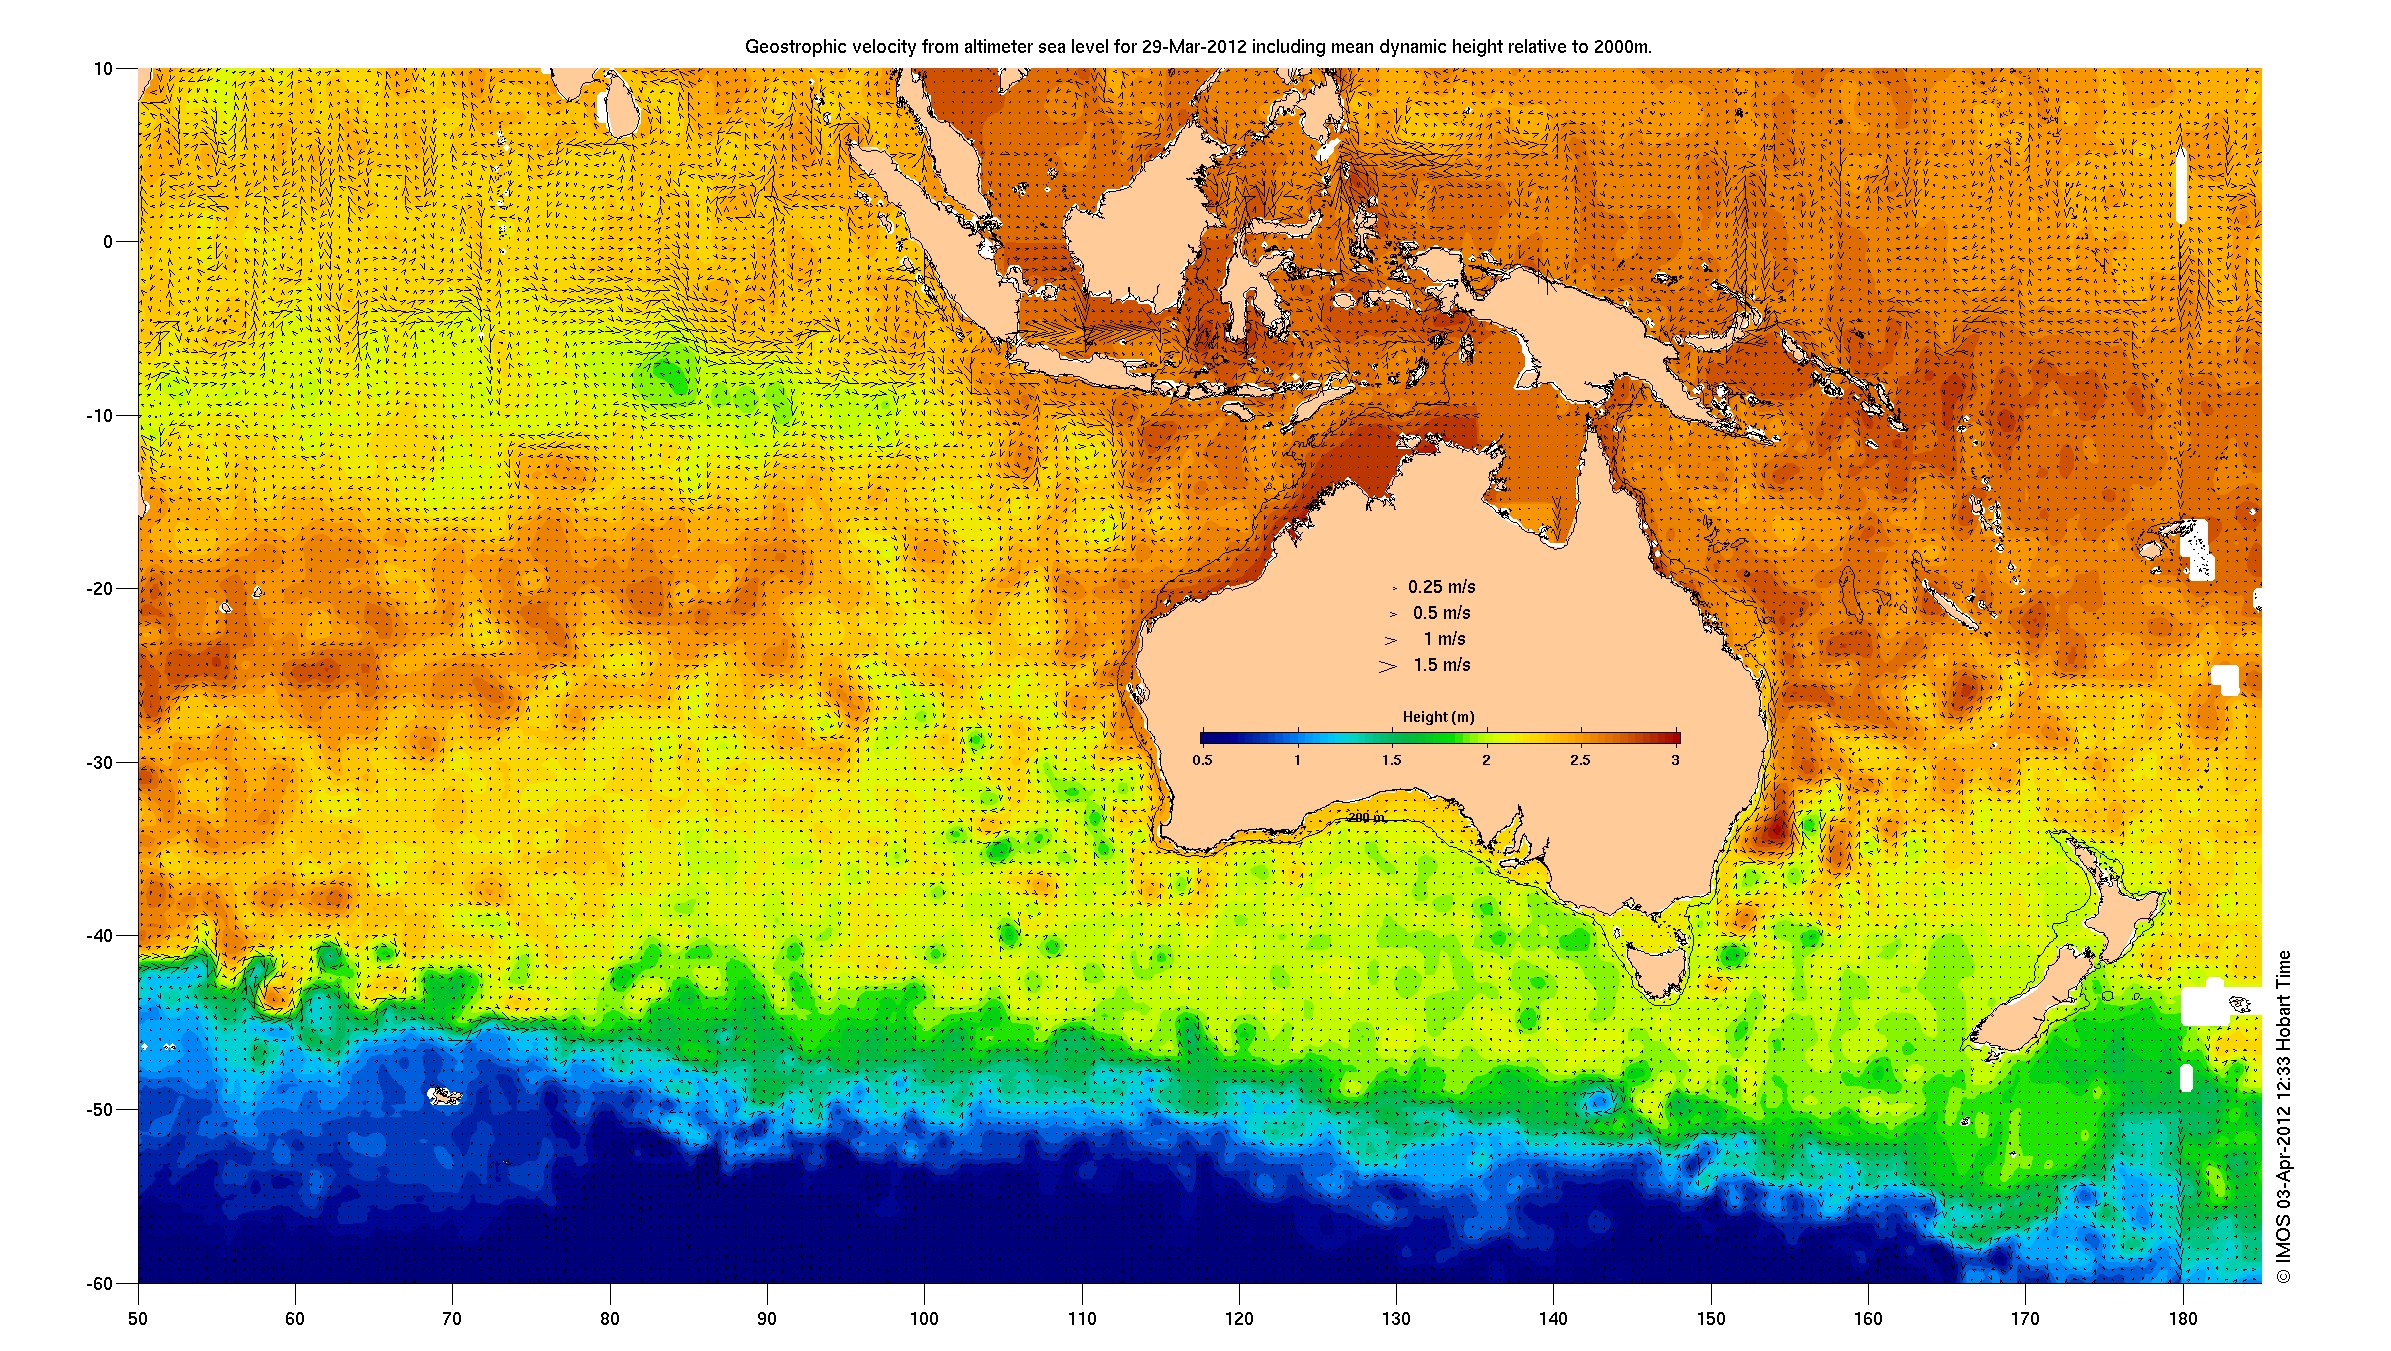Click the arrow symbol beside 0.25 m/s
Image resolution: width=2391 pixels, height=1351 pixels.
[1395, 588]
